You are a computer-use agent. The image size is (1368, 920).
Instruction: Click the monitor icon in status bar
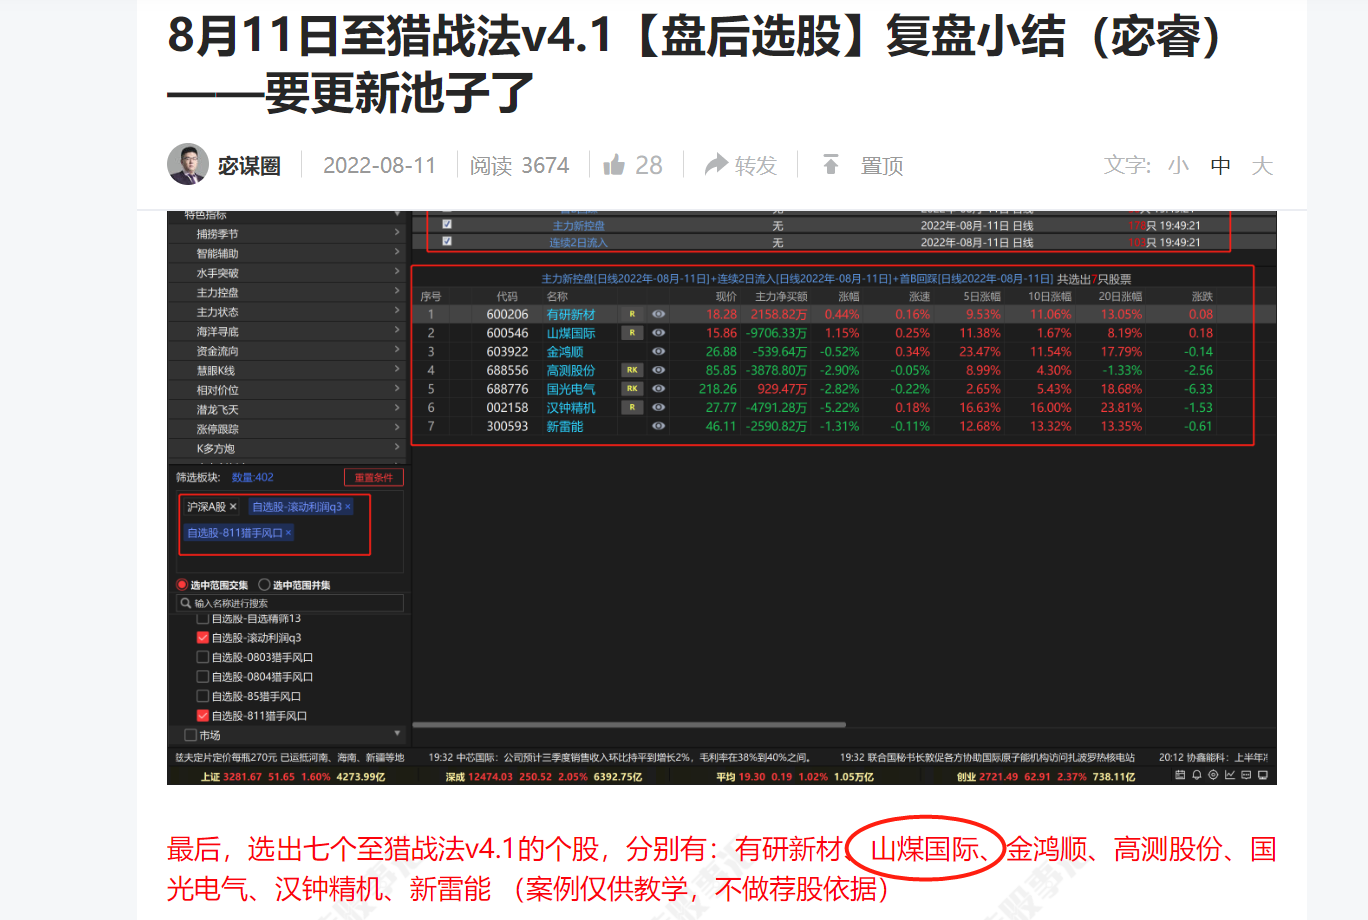pos(1263,776)
